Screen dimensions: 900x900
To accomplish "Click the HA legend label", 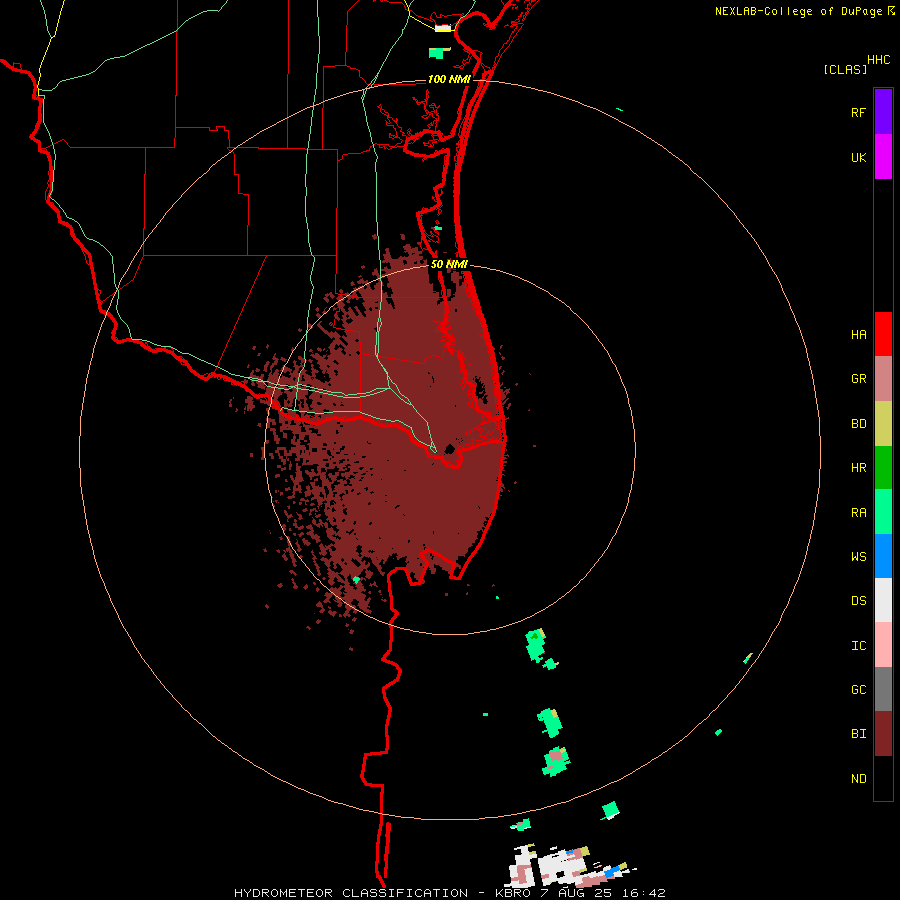I will pyautogui.click(x=858, y=335).
